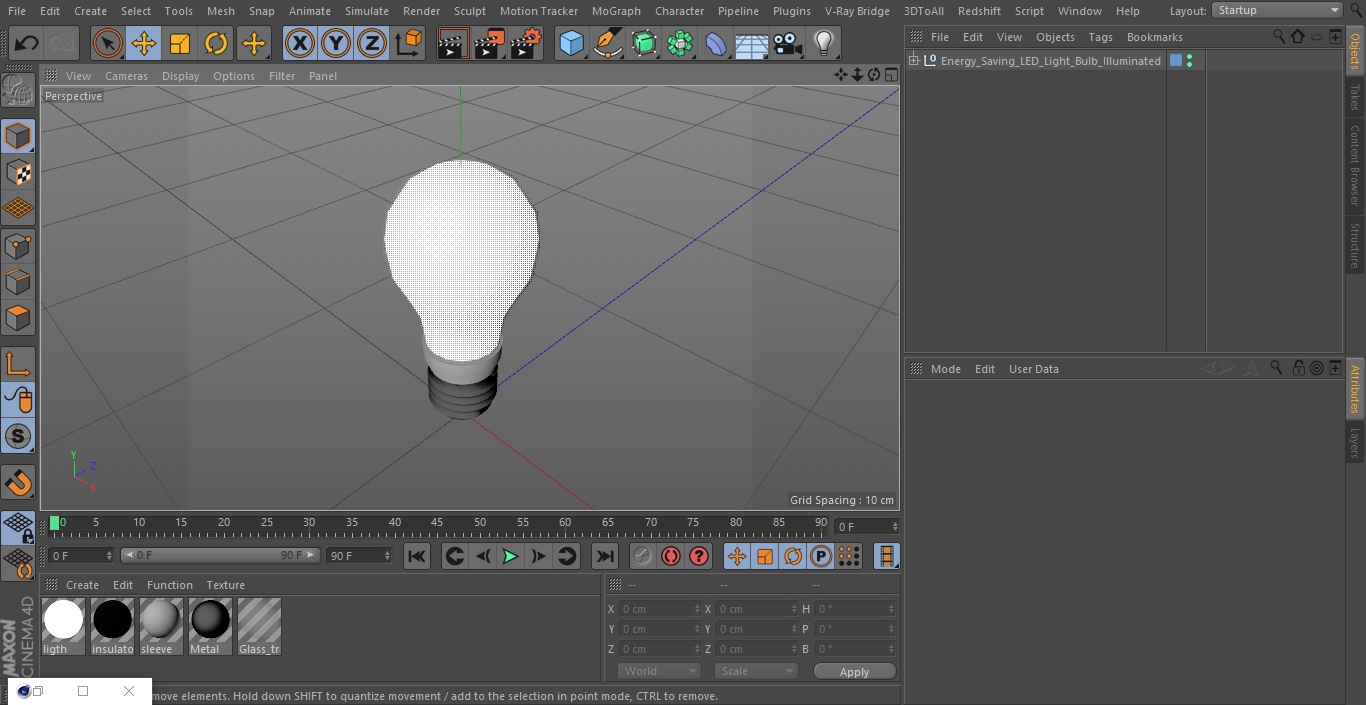Image resolution: width=1366 pixels, height=705 pixels.
Task: Select Energy_Saving_LED_Light_Bulb_Illuminated object
Action: (x=1050, y=61)
